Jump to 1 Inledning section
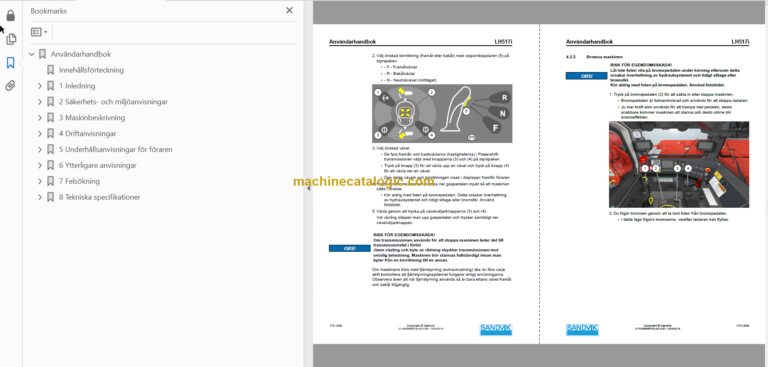The width and height of the screenshot is (768, 367). click(x=77, y=86)
